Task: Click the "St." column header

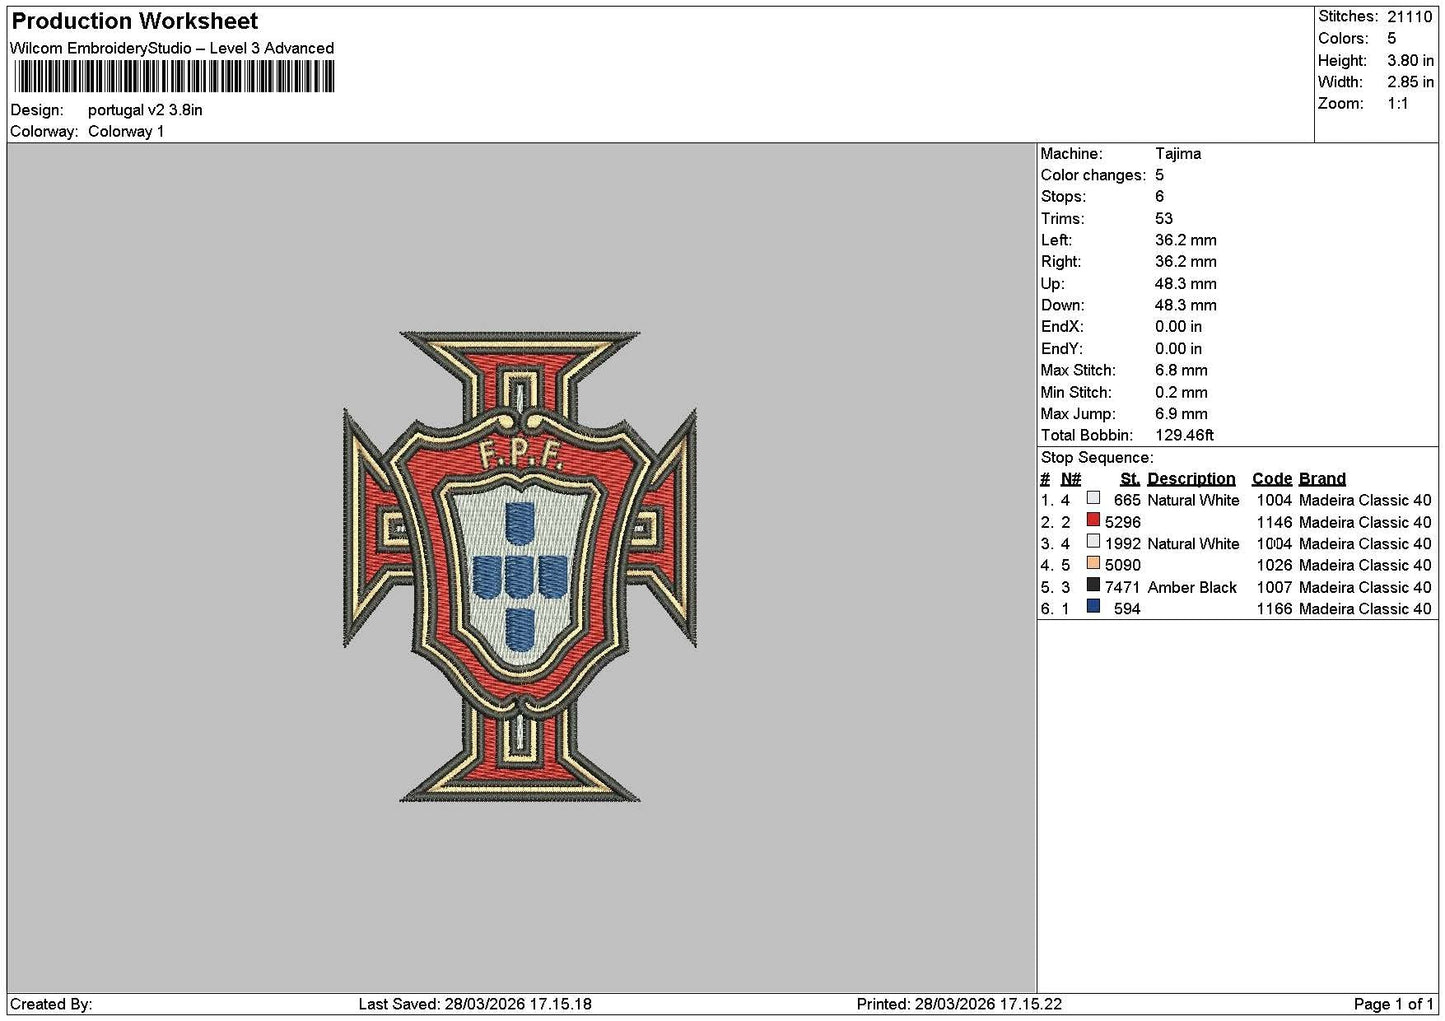Action: pos(1130,479)
